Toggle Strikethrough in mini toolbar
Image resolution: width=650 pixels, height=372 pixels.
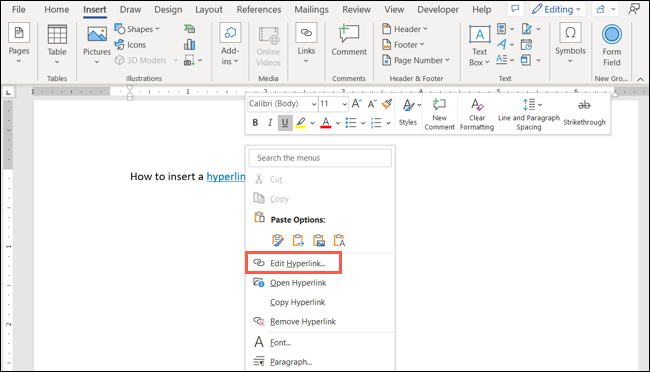coord(584,112)
